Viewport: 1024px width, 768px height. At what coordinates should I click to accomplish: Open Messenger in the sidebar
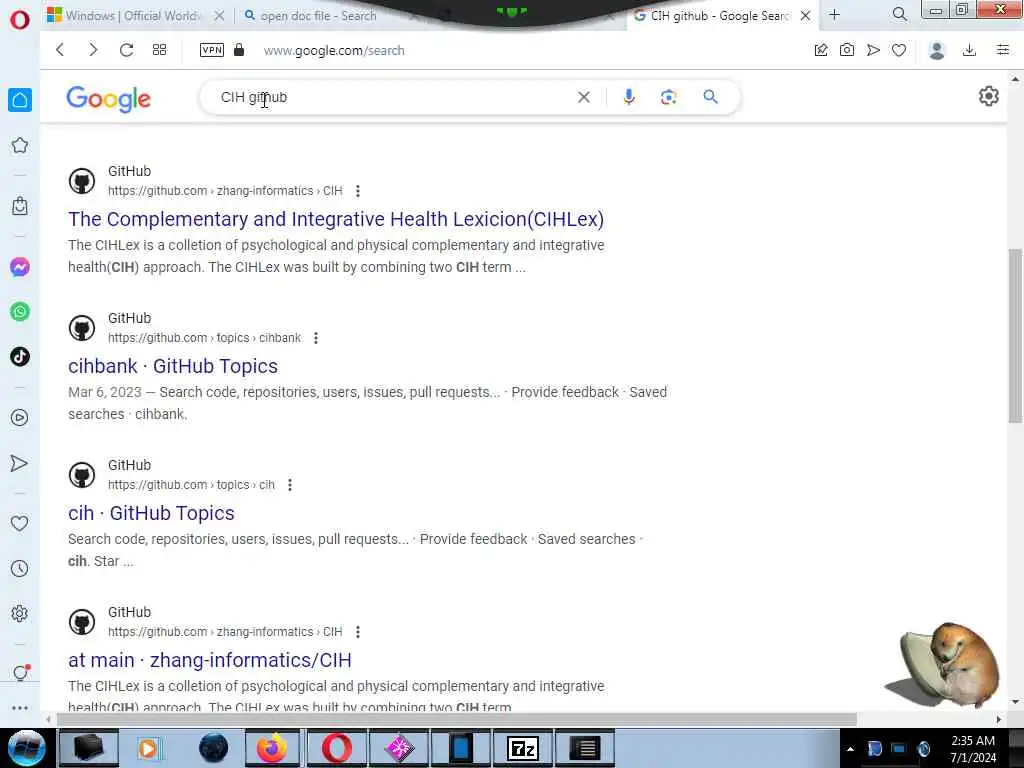tap(20, 267)
